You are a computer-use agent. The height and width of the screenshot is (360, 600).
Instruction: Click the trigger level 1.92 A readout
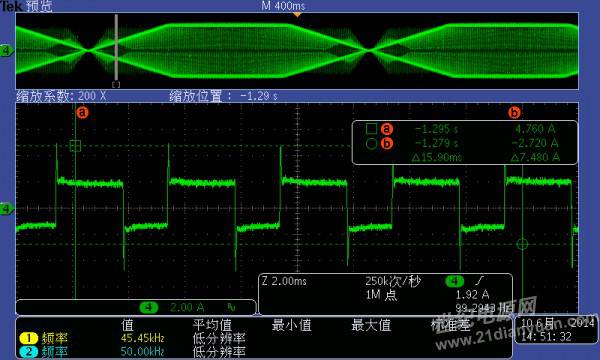(472, 295)
